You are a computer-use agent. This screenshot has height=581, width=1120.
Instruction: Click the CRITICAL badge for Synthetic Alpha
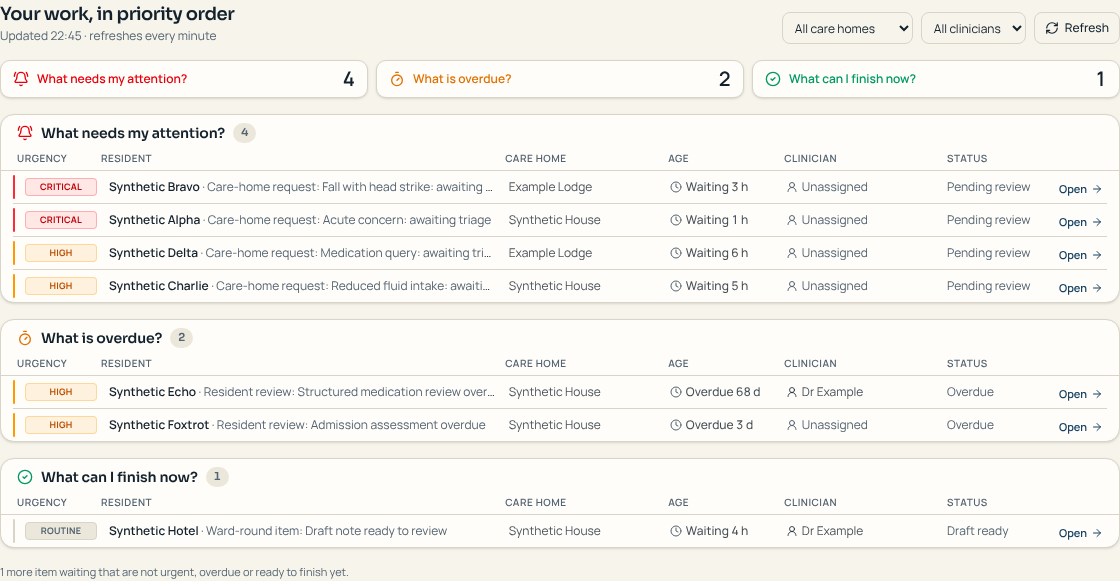61,220
